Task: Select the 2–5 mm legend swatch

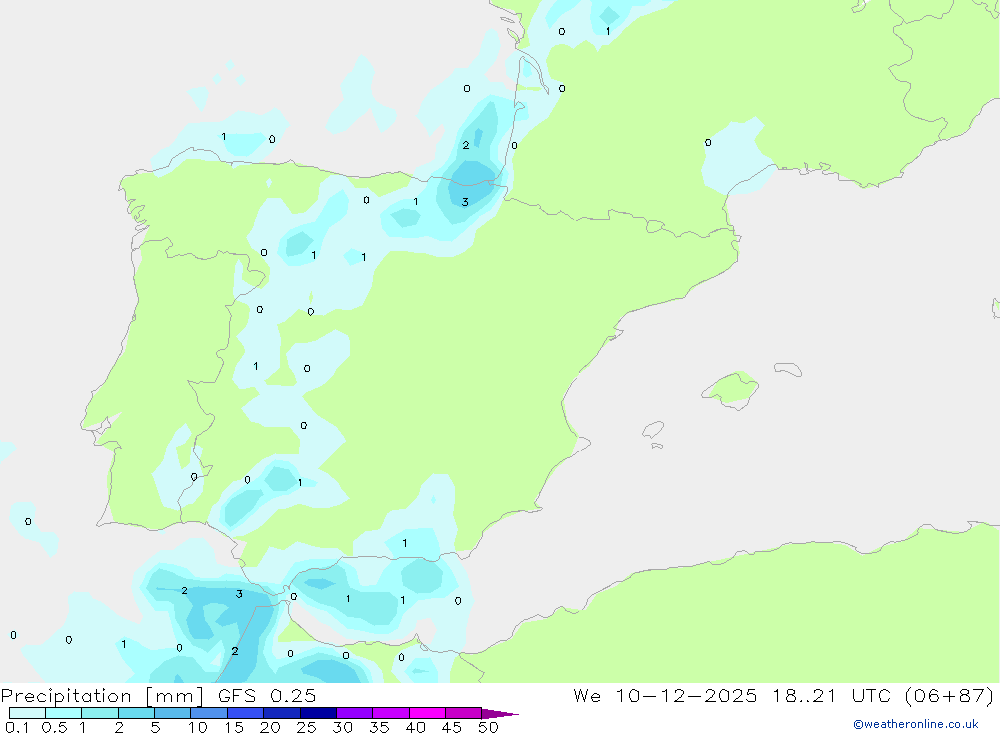Action: pos(136,713)
